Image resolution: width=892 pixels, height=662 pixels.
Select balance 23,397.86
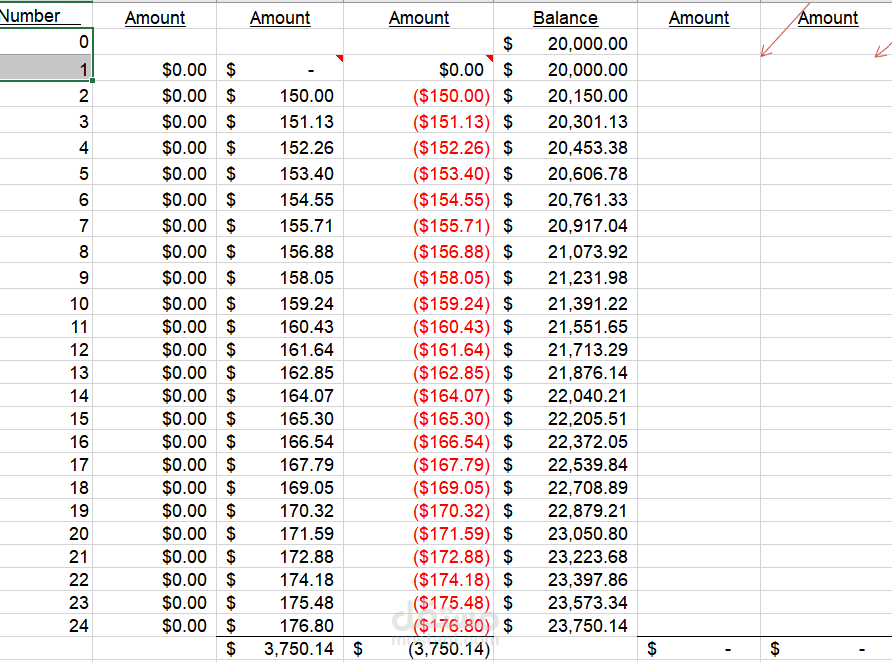tap(565, 580)
